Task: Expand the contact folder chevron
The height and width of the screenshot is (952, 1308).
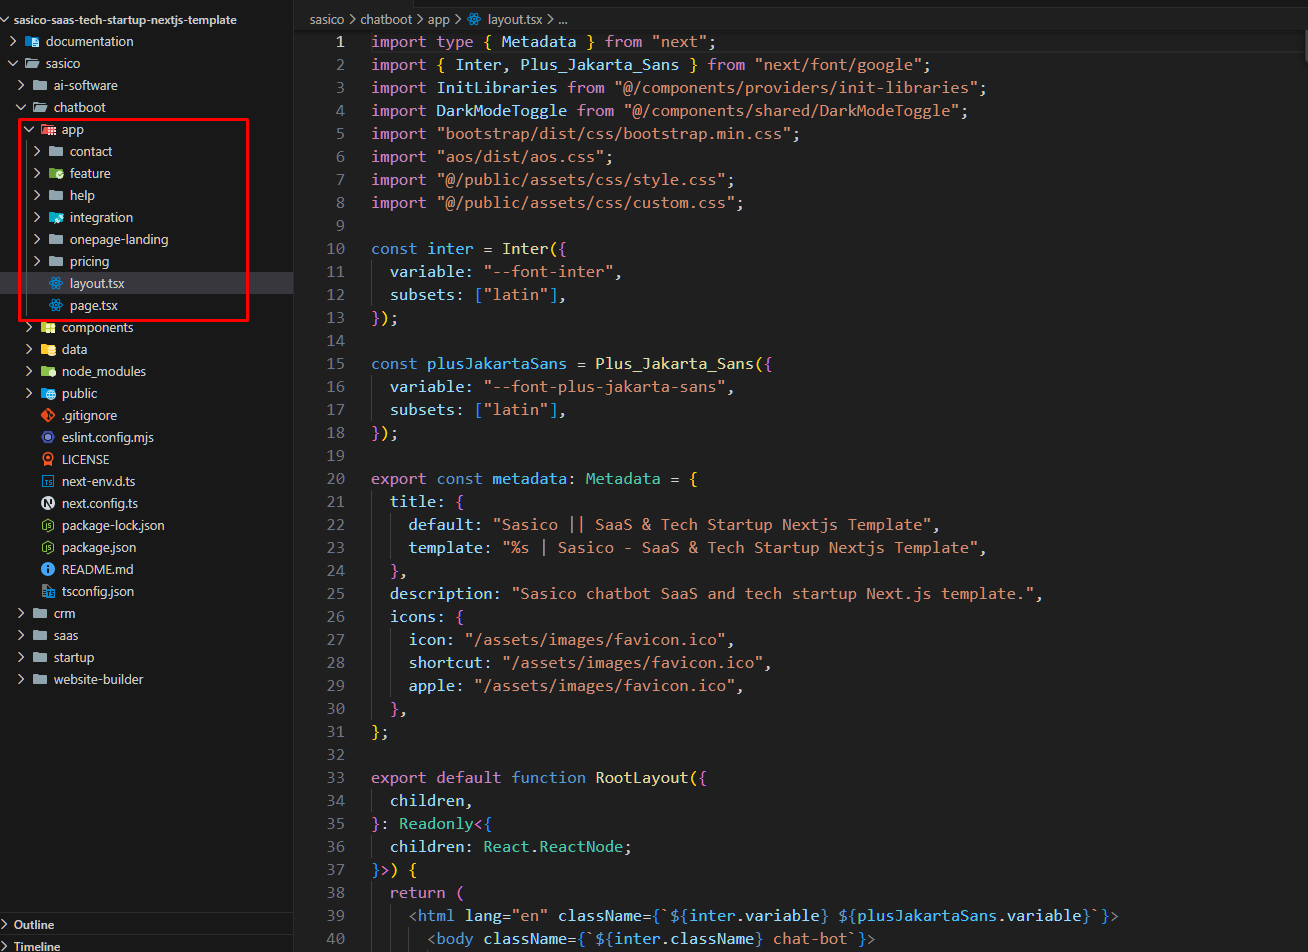Action: pyautogui.click(x=37, y=151)
